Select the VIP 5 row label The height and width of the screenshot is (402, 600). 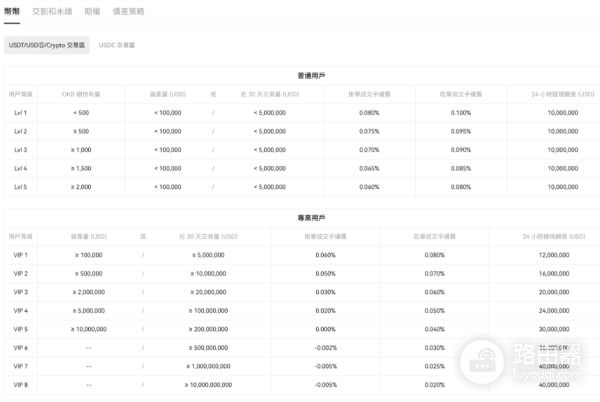21,329
